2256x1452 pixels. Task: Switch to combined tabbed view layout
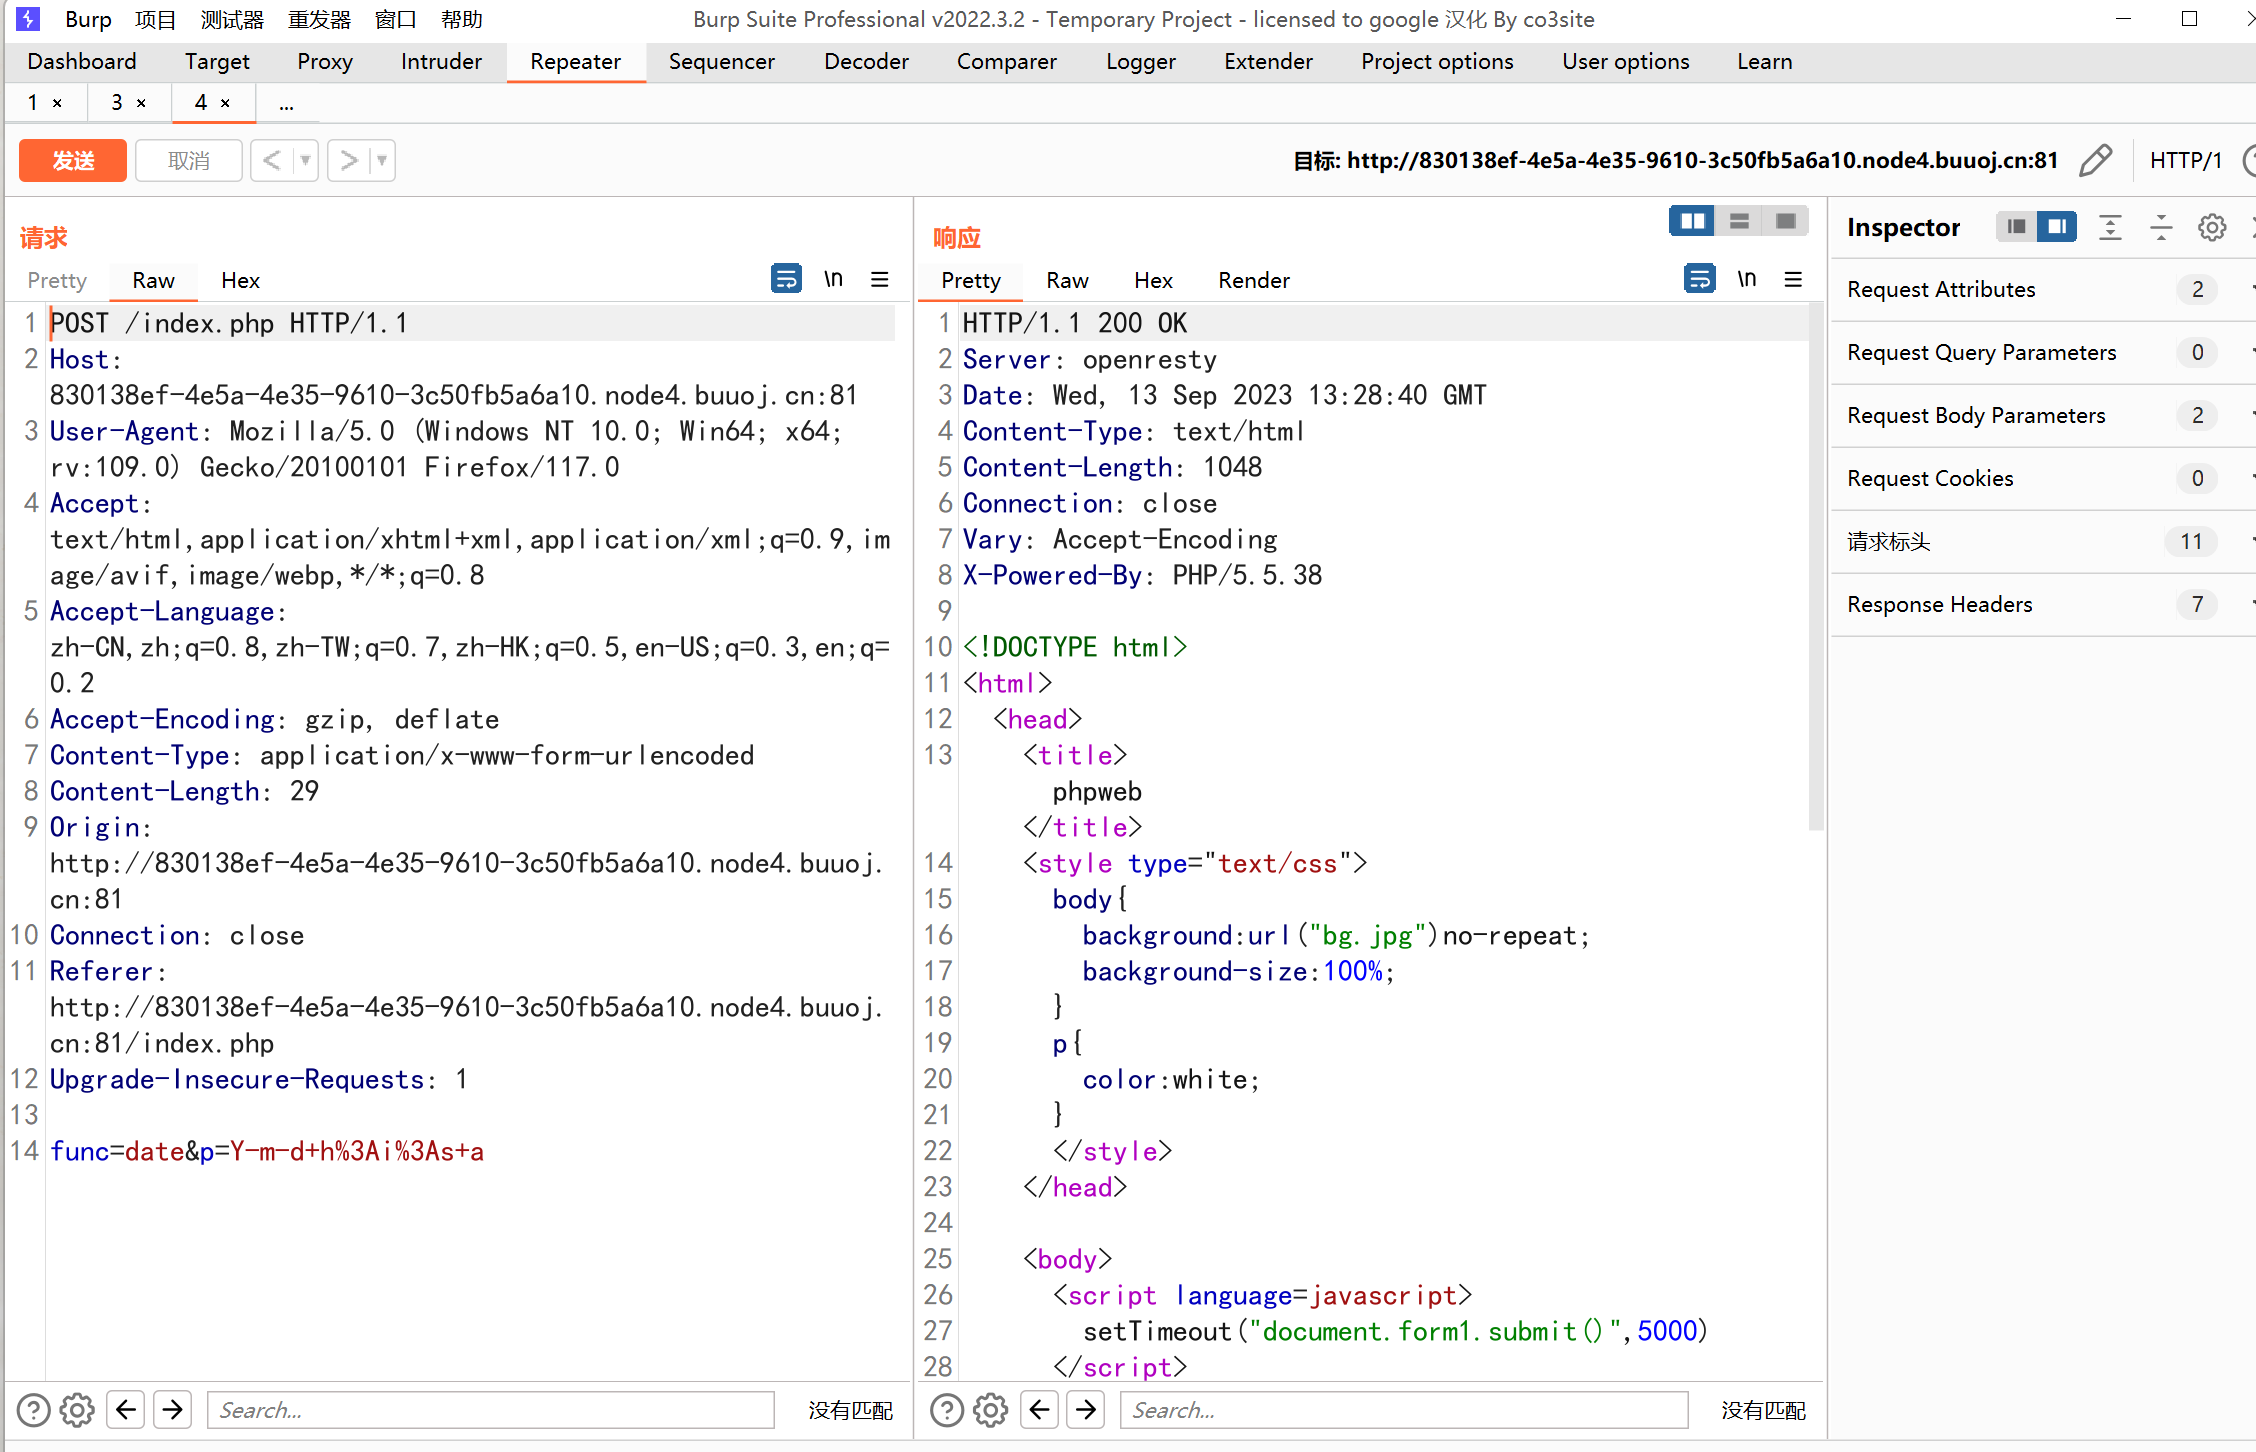1785,221
